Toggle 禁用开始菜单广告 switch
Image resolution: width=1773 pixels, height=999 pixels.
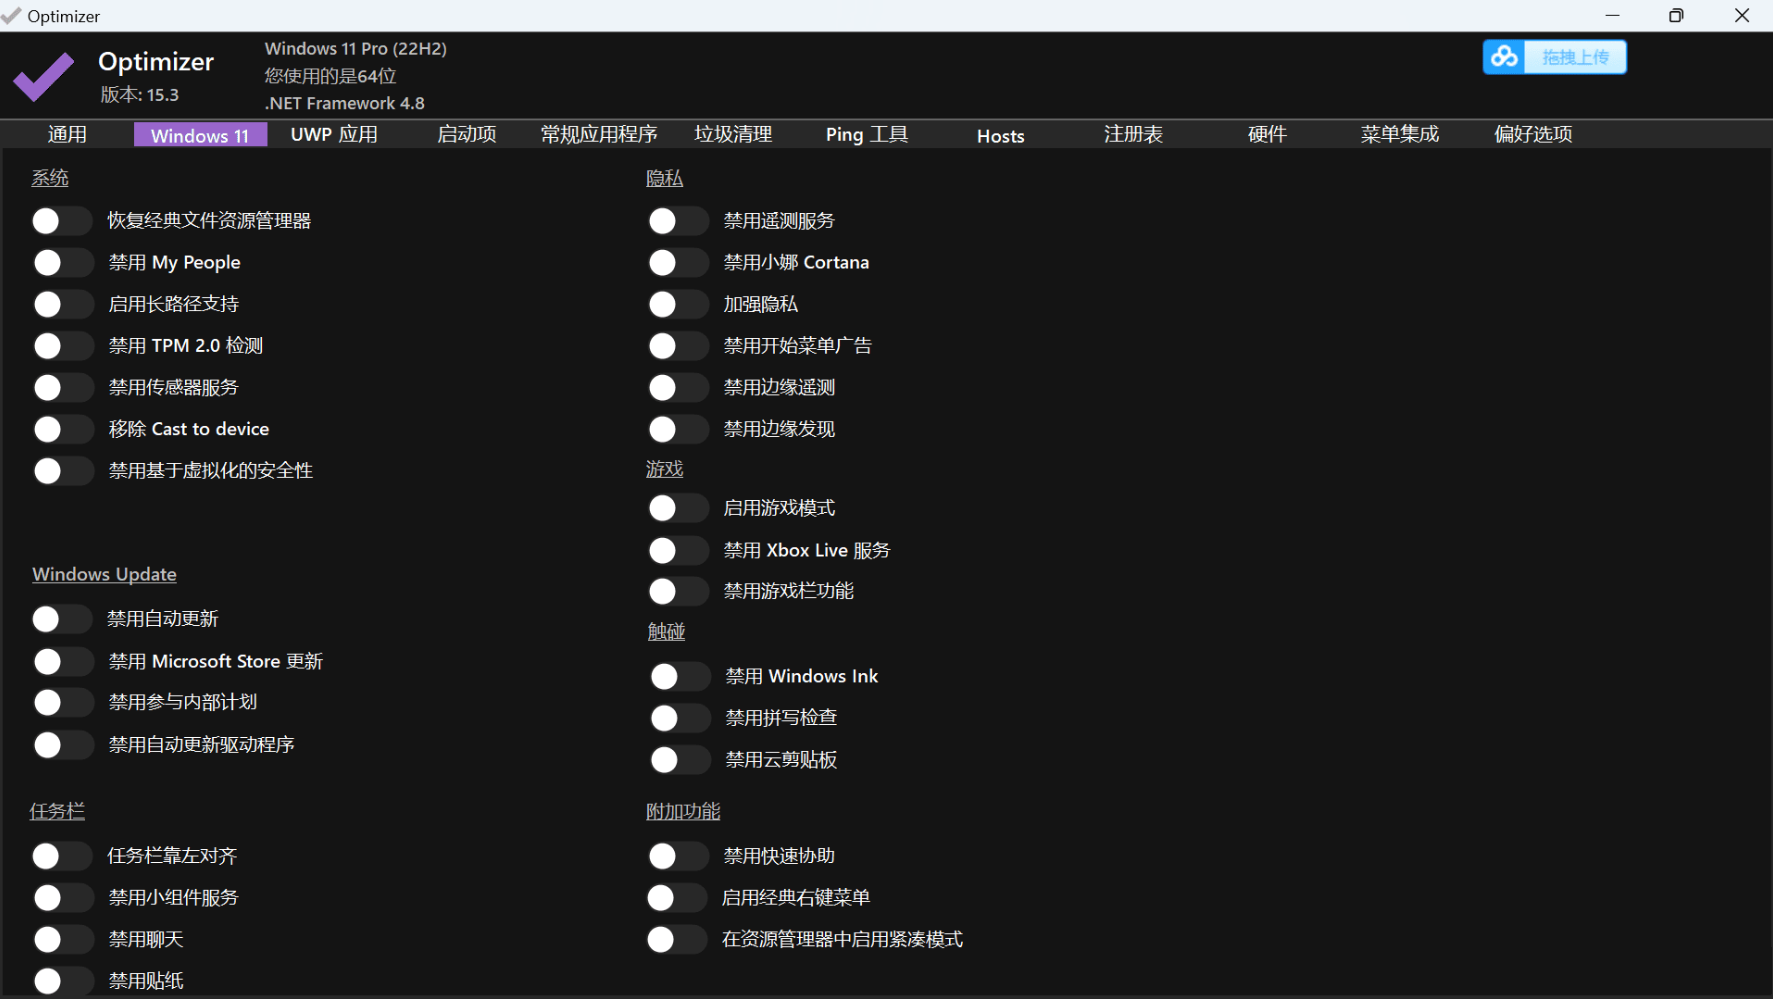(x=677, y=346)
